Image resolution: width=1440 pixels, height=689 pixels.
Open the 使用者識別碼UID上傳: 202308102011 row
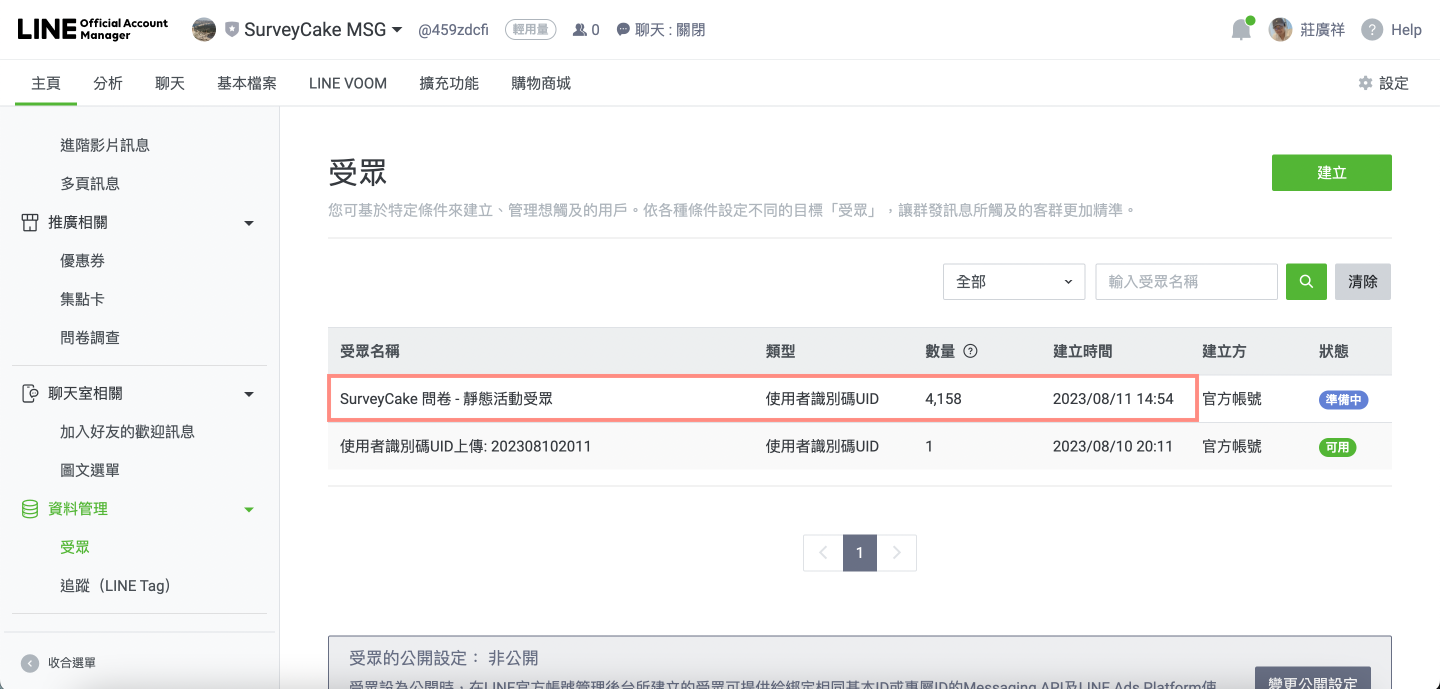pyautogui.click(x=860, y=446)
